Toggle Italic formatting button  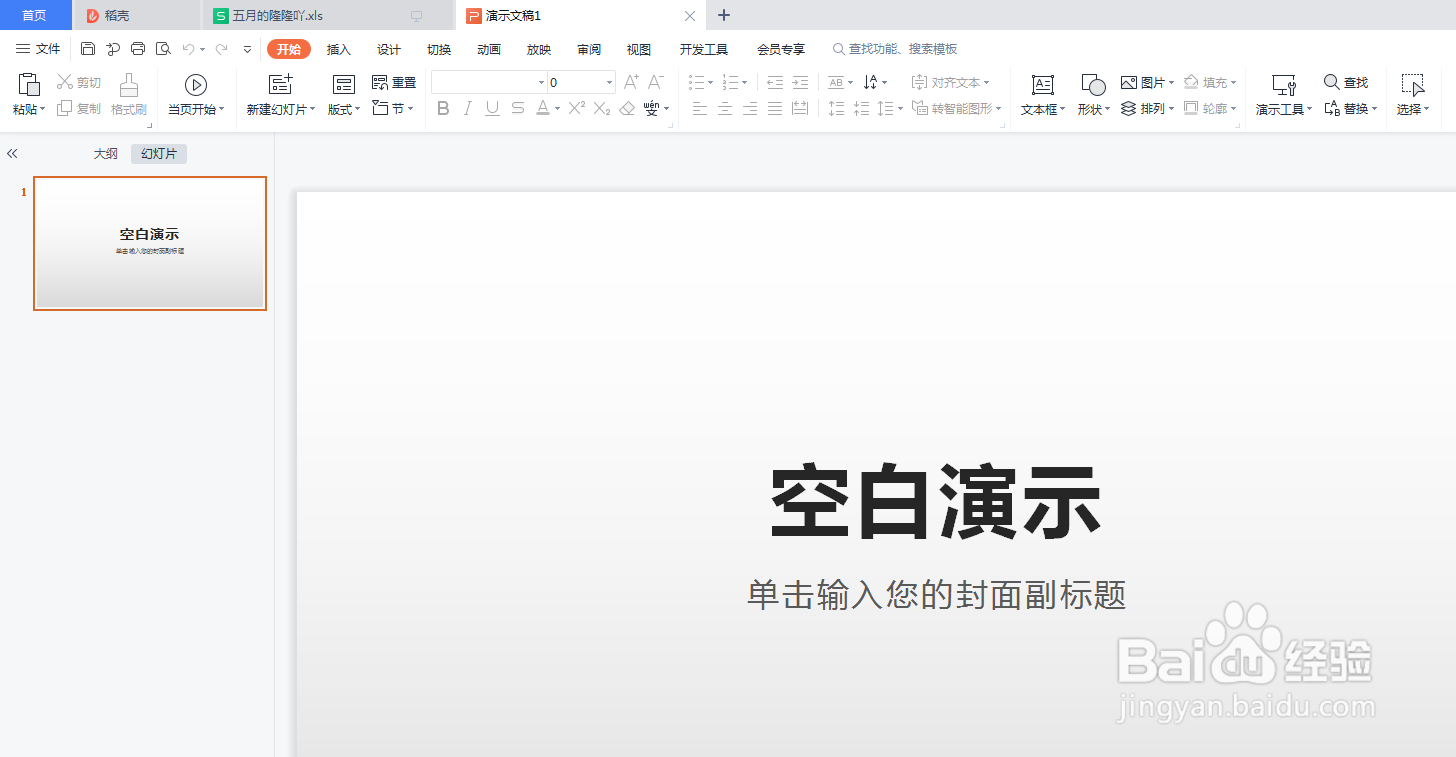(467, 108)
